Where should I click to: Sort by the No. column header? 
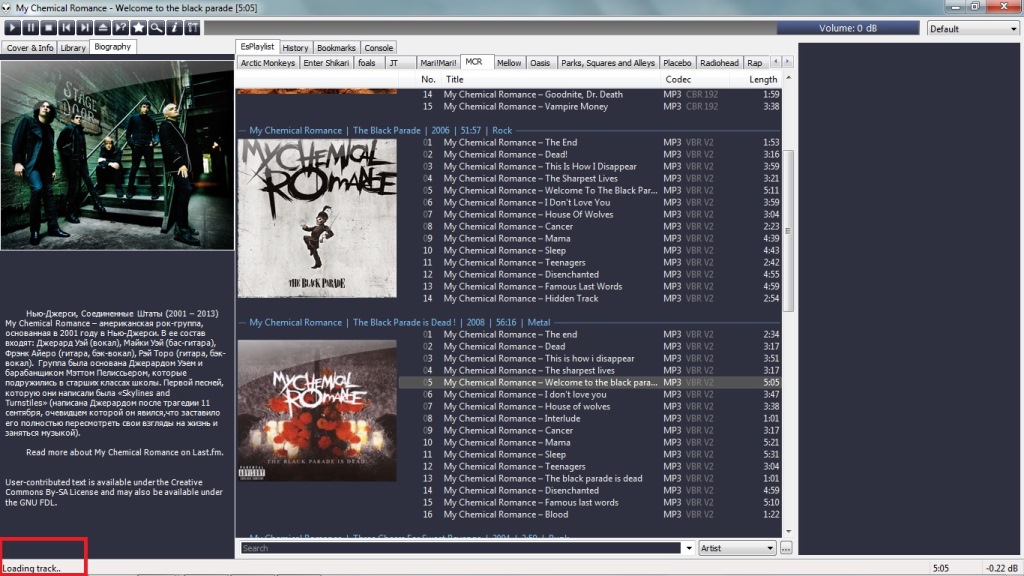point(428,79)
